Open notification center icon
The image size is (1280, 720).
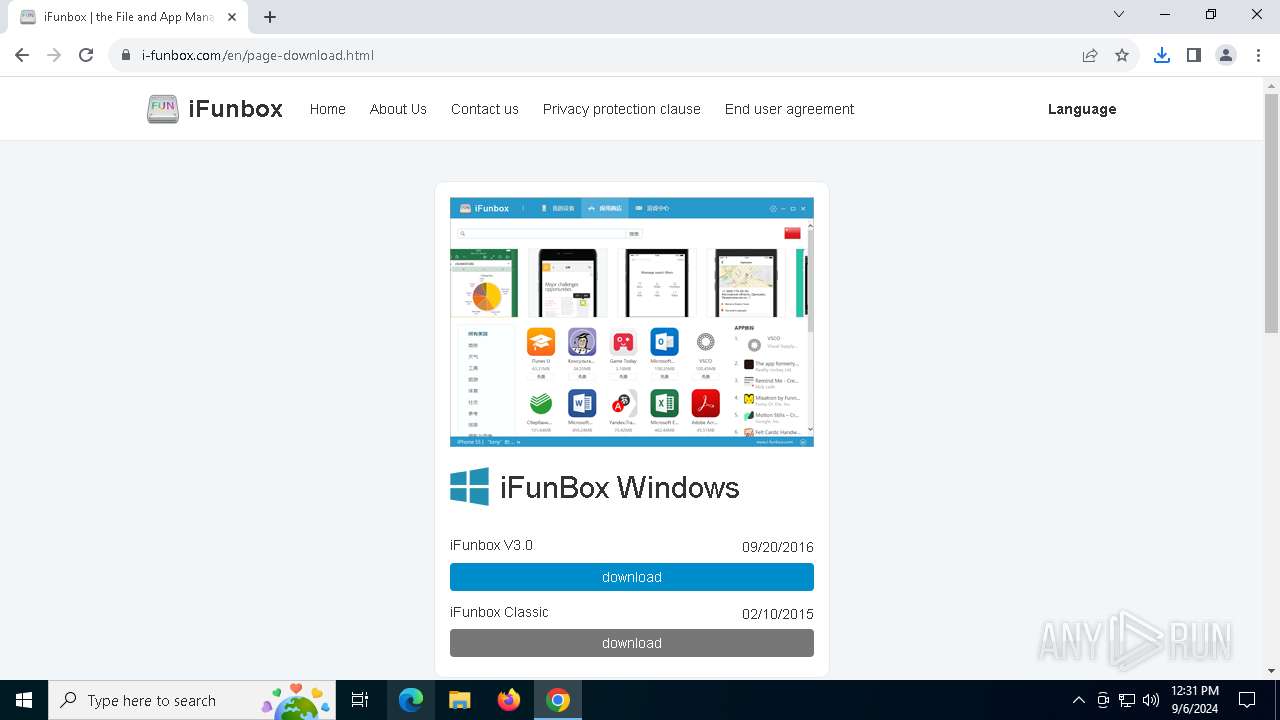tap(1247, 700)
